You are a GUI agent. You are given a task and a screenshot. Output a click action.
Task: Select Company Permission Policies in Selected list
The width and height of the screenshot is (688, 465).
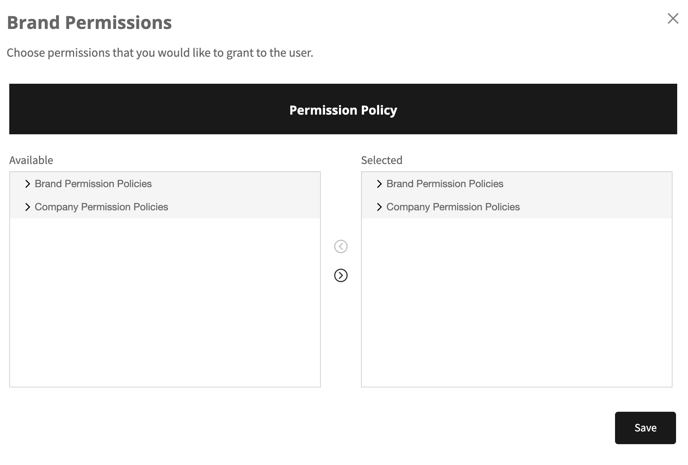coord(453,207)
